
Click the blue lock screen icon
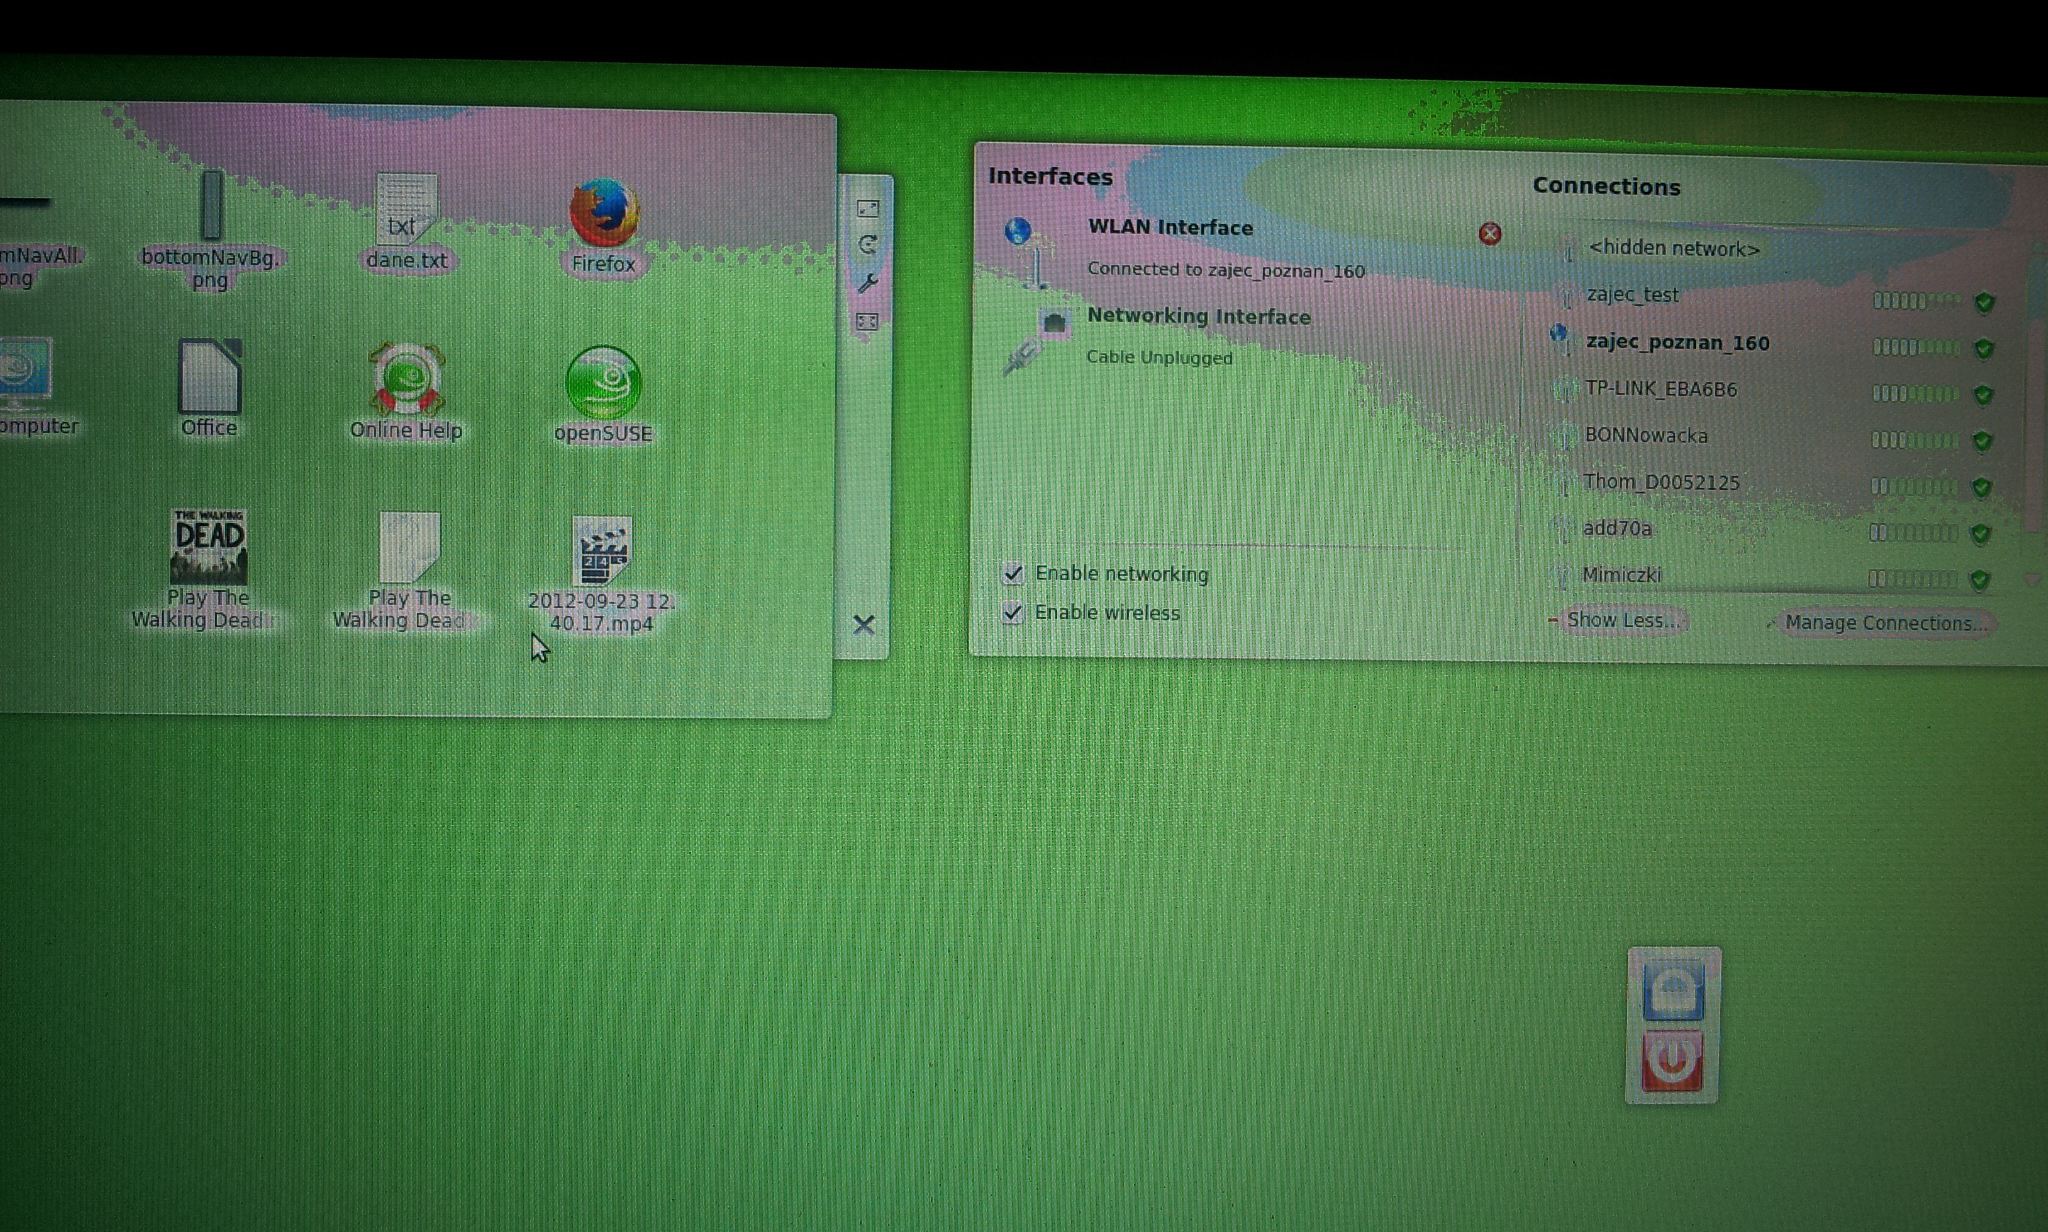[1673, 991]
